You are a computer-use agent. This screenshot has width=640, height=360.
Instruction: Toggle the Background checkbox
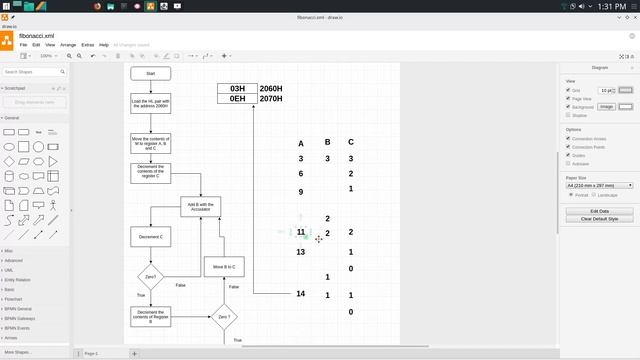click(x=568, y=107)
